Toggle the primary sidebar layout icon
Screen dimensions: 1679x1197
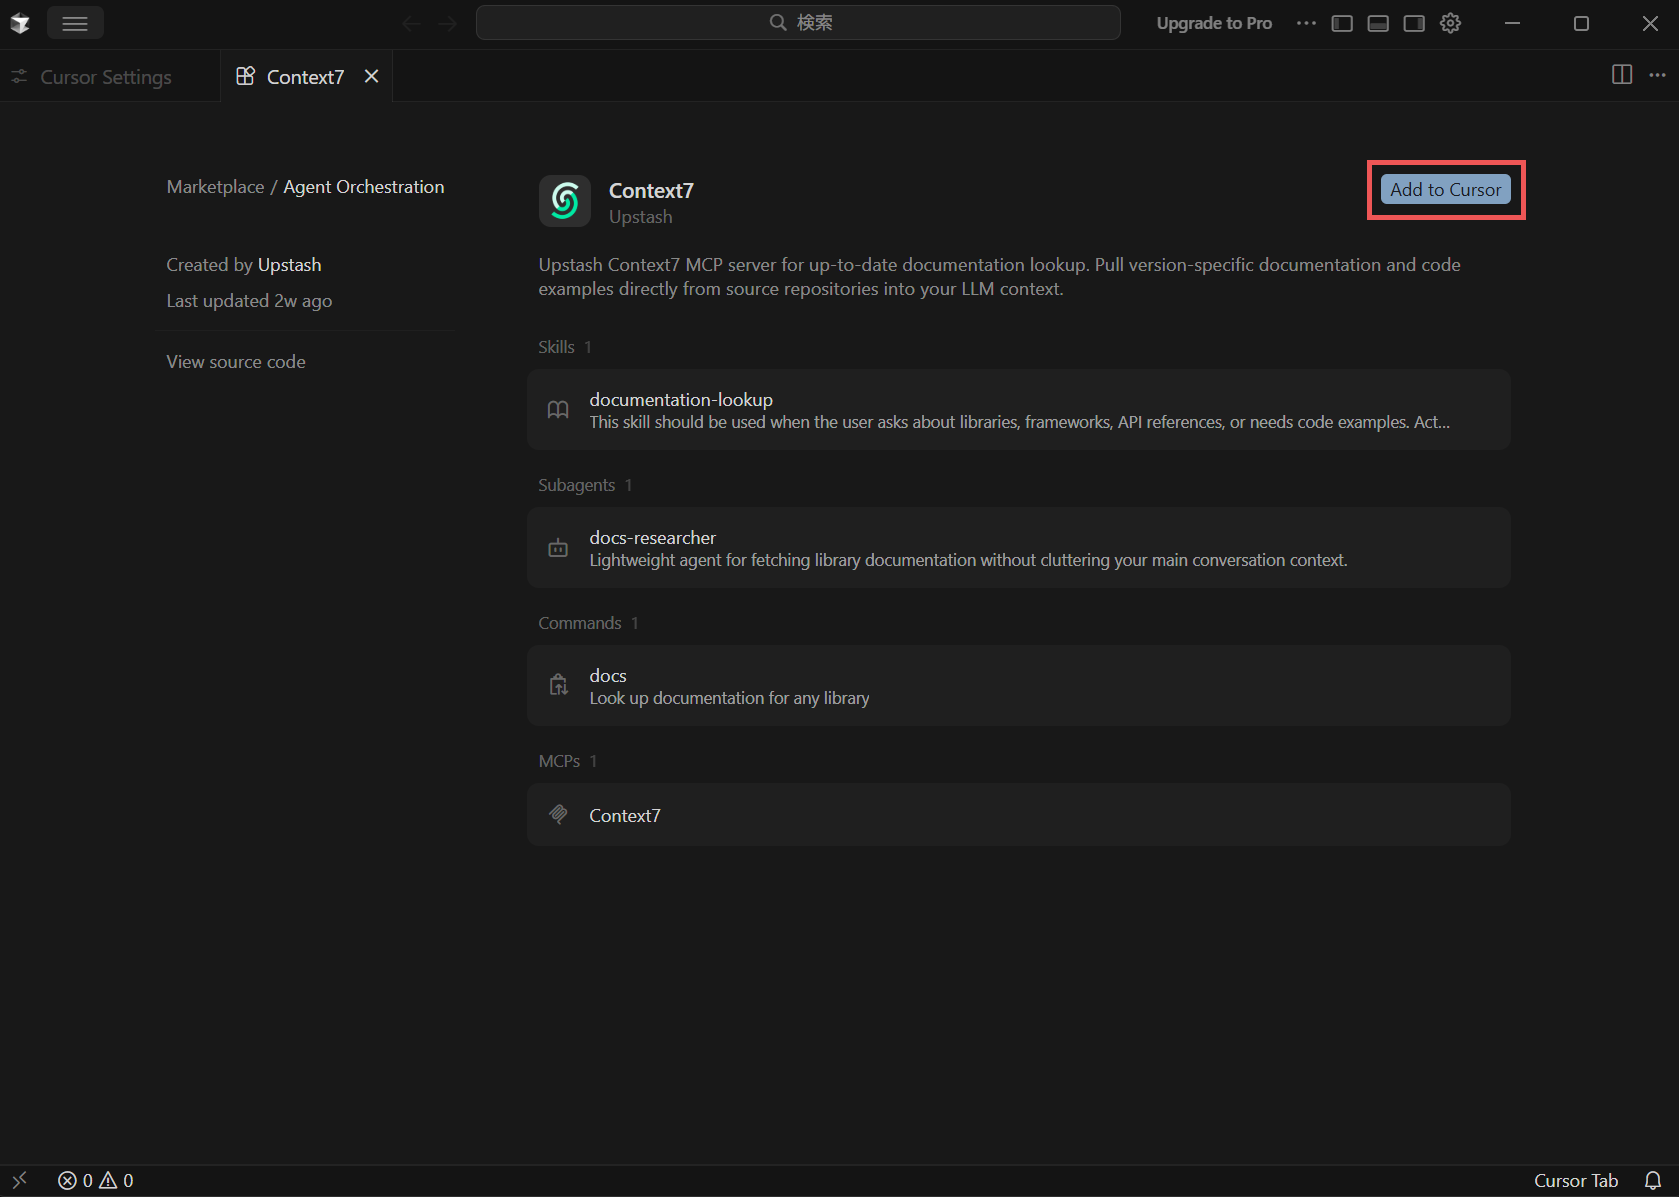coord(1342,23)
